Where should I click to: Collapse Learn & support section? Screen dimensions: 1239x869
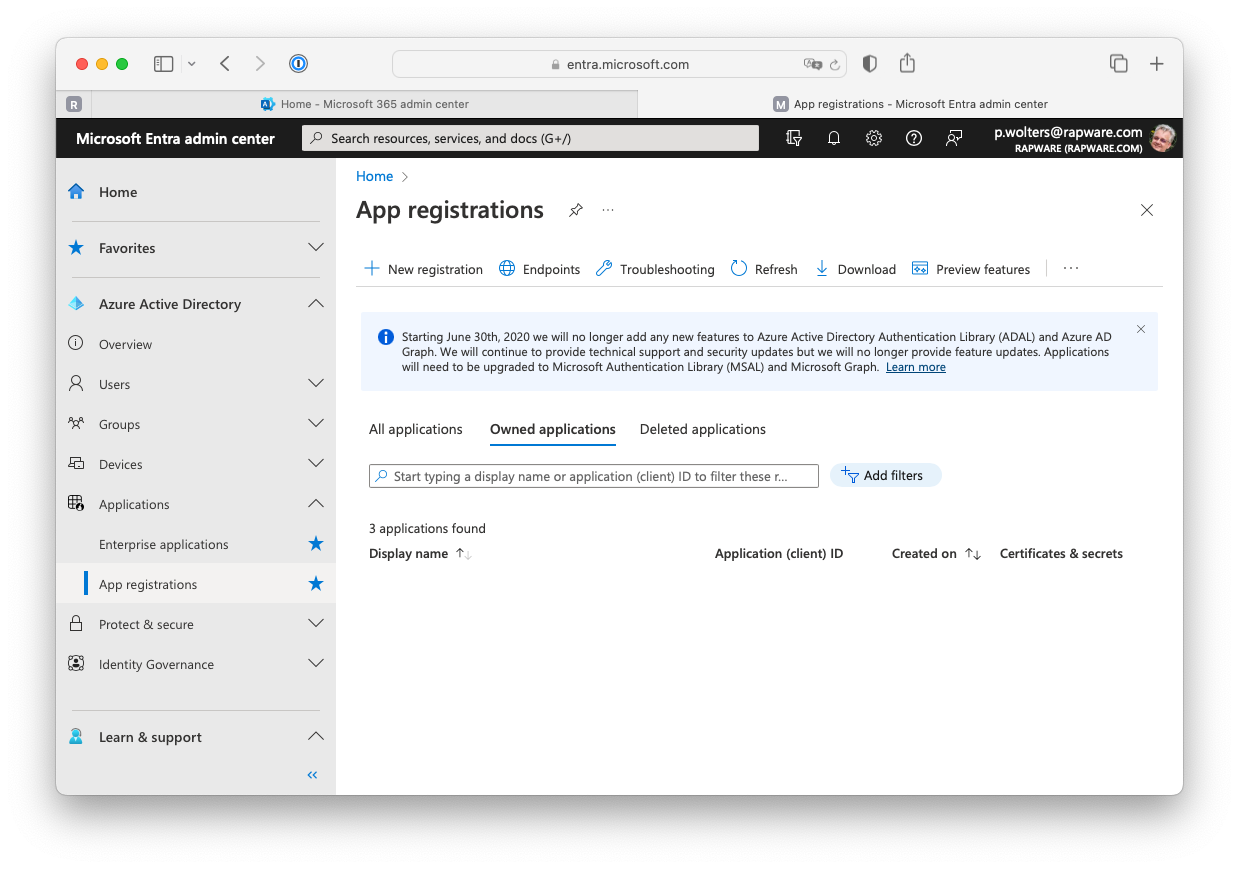tap(316, 737)
